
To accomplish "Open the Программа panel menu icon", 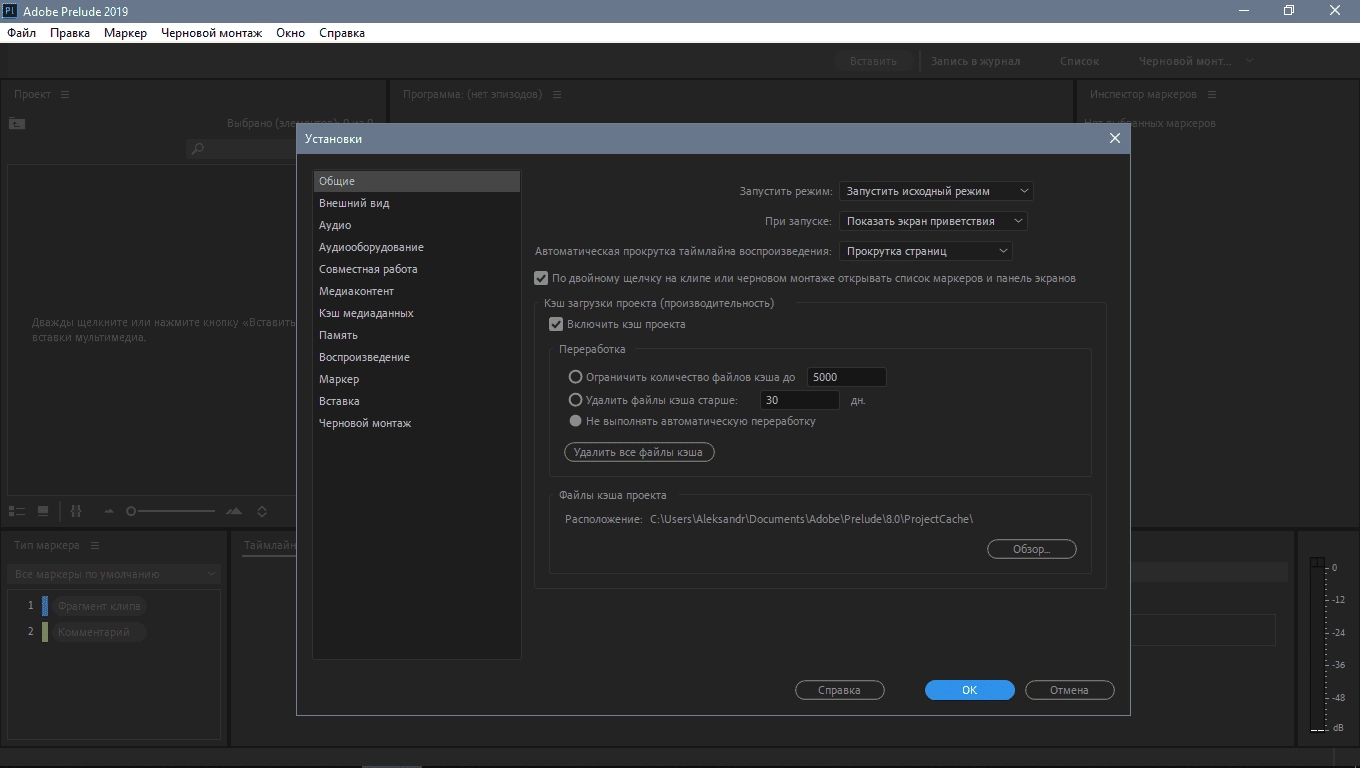I will pyautogui.click(x=557, y=94).
